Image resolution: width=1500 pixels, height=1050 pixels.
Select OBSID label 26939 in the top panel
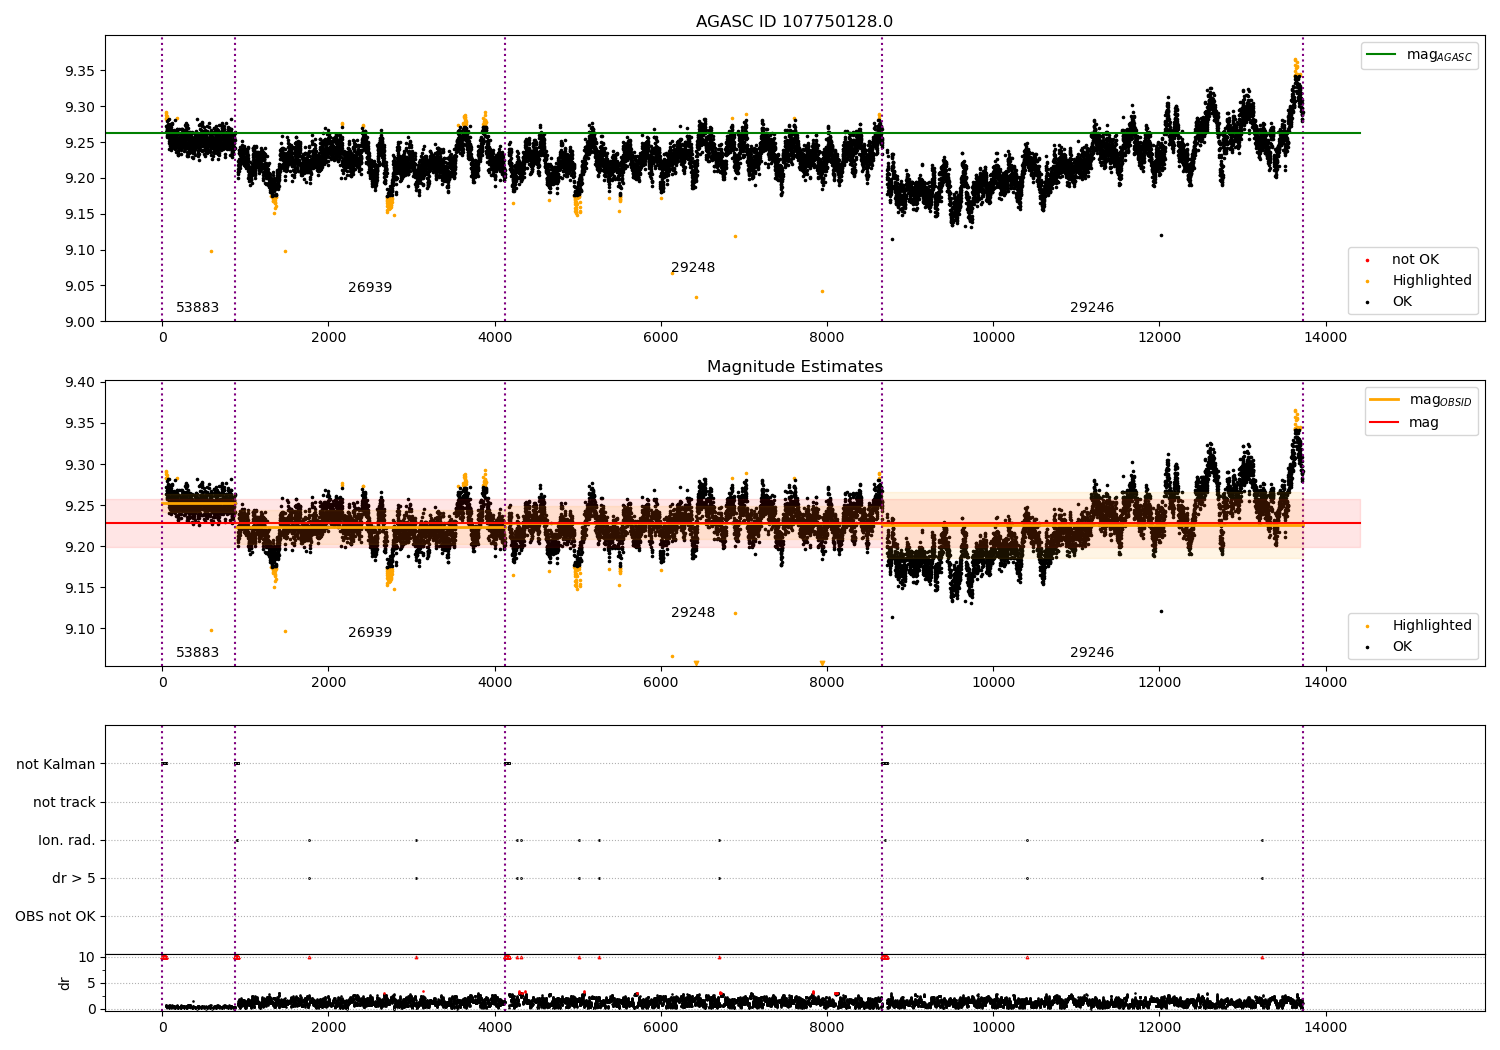(370, 287)
